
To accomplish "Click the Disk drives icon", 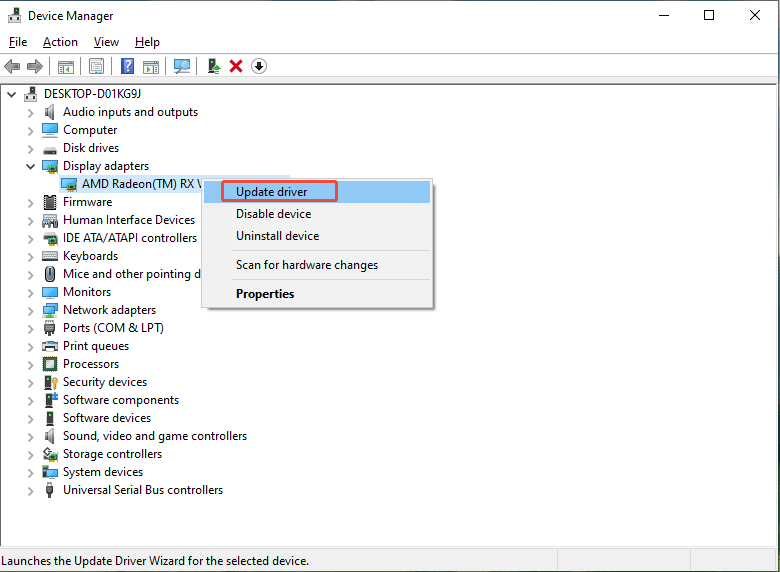I will tap(50, 149).
